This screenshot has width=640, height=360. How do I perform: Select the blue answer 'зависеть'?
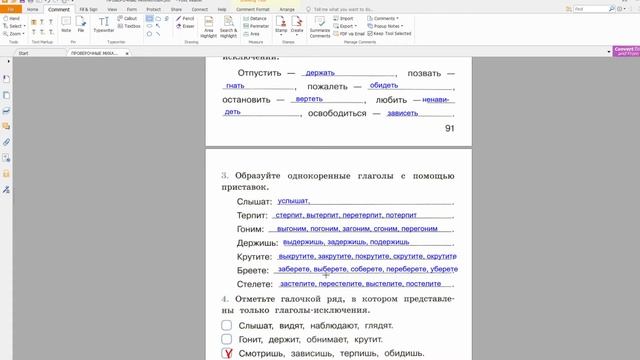click(402, 113)
